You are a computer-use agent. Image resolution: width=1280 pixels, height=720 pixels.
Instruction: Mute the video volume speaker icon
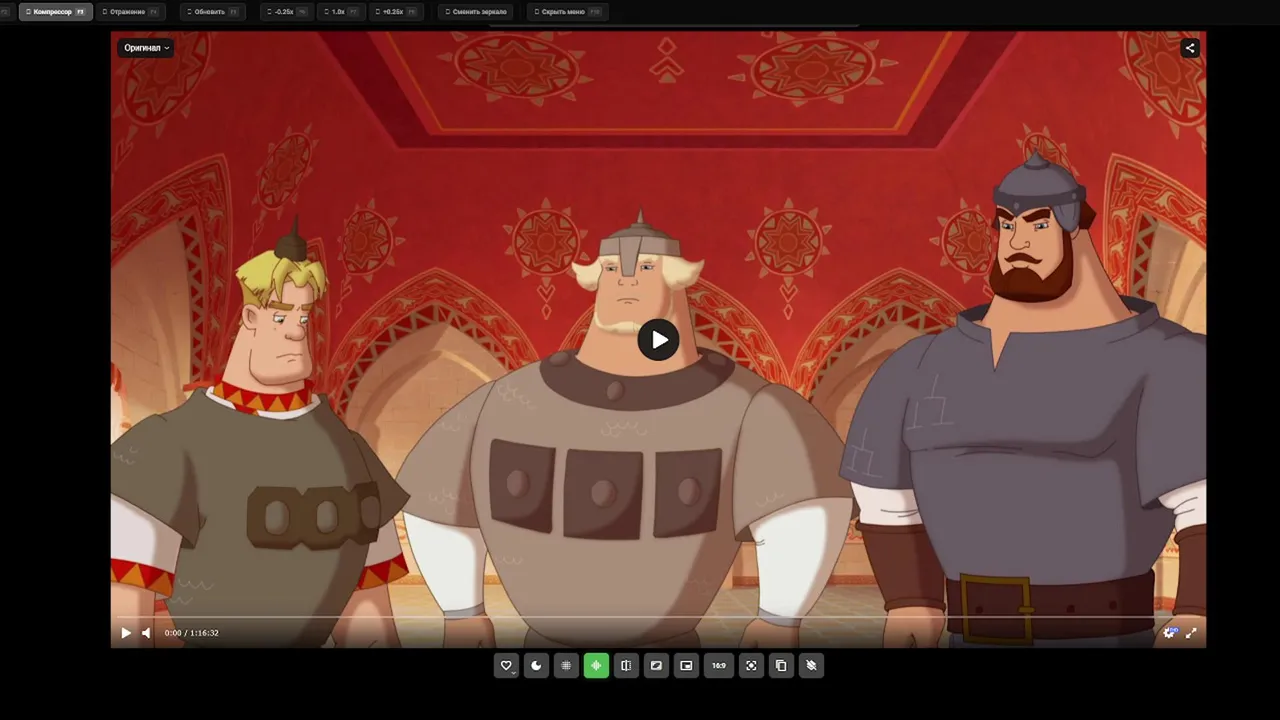point(146,633)
